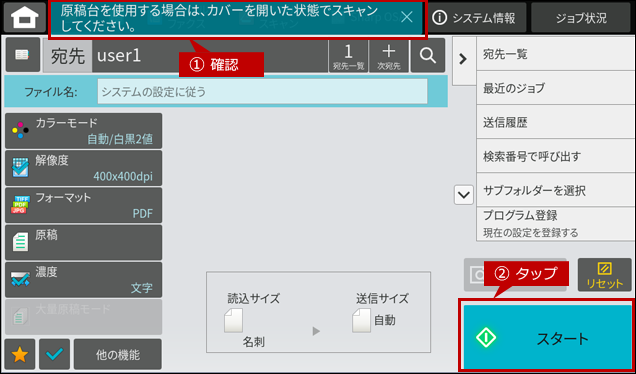Image resolution: width=636 pixels, height=374 pixels.
Task: Open the 読込サイズ/送信サイズ size panel
Action: [x=318, y=312]
